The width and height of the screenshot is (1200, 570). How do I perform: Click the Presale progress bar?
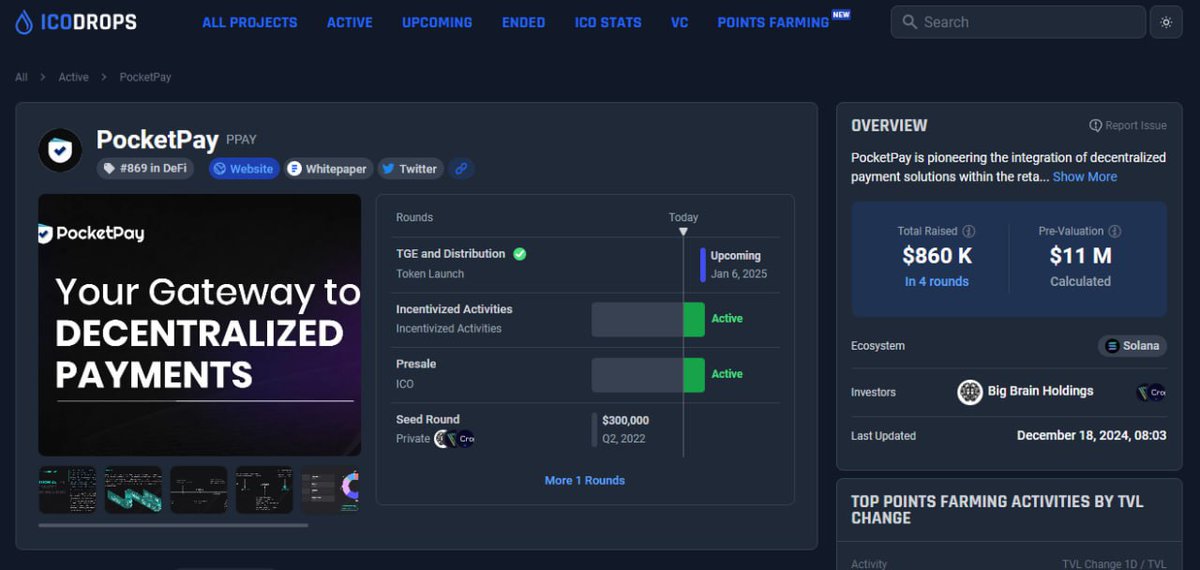click(x=648, y=375)
